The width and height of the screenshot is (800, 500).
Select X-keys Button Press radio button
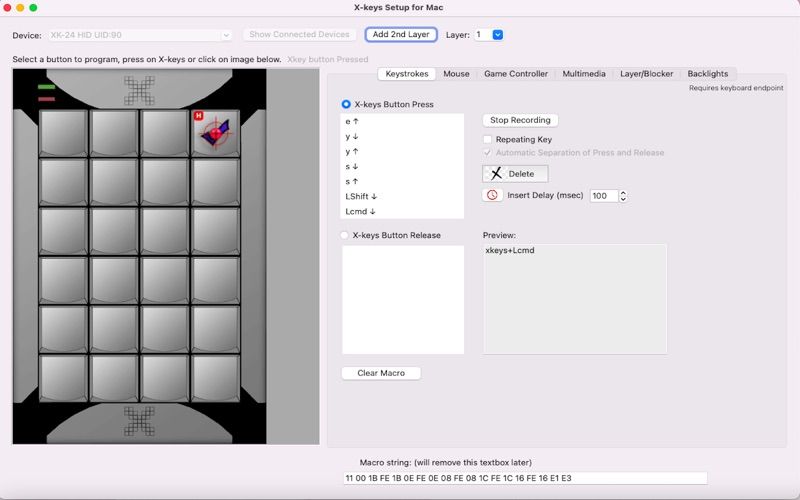coord(346,104)
